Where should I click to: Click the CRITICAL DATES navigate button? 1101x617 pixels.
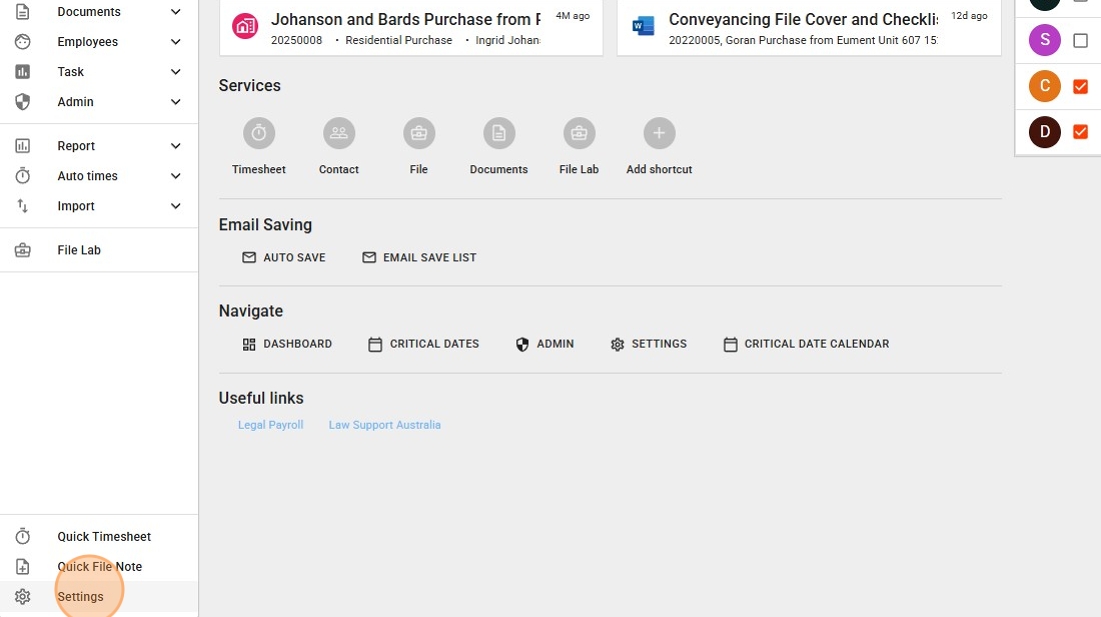[x=424, y=344]
